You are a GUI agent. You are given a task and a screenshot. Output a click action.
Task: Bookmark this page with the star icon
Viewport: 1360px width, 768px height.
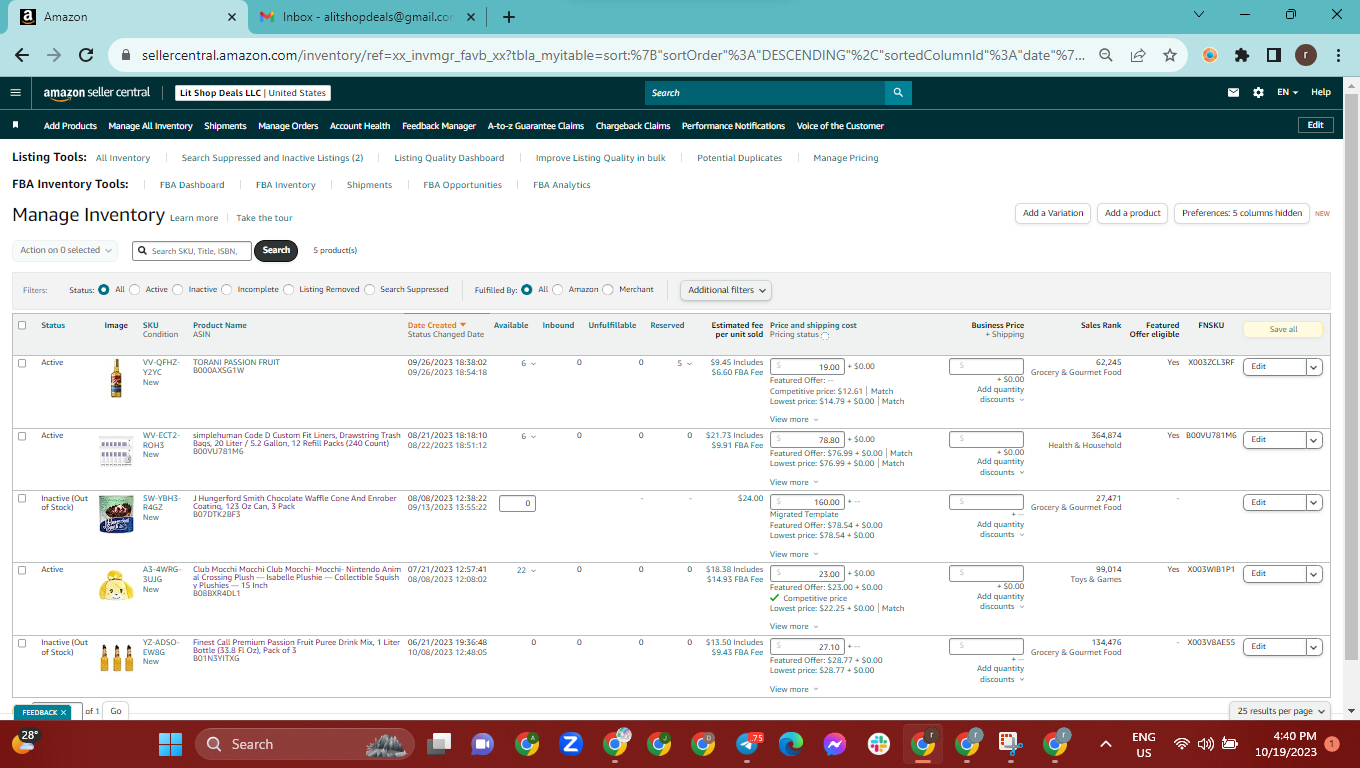coord(1170,56)
